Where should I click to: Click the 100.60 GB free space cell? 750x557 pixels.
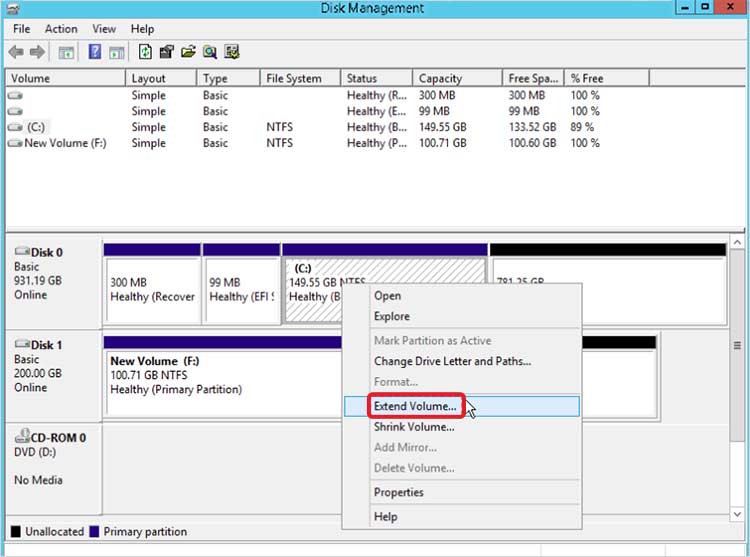pyautogui.click(x=532, y=143)
